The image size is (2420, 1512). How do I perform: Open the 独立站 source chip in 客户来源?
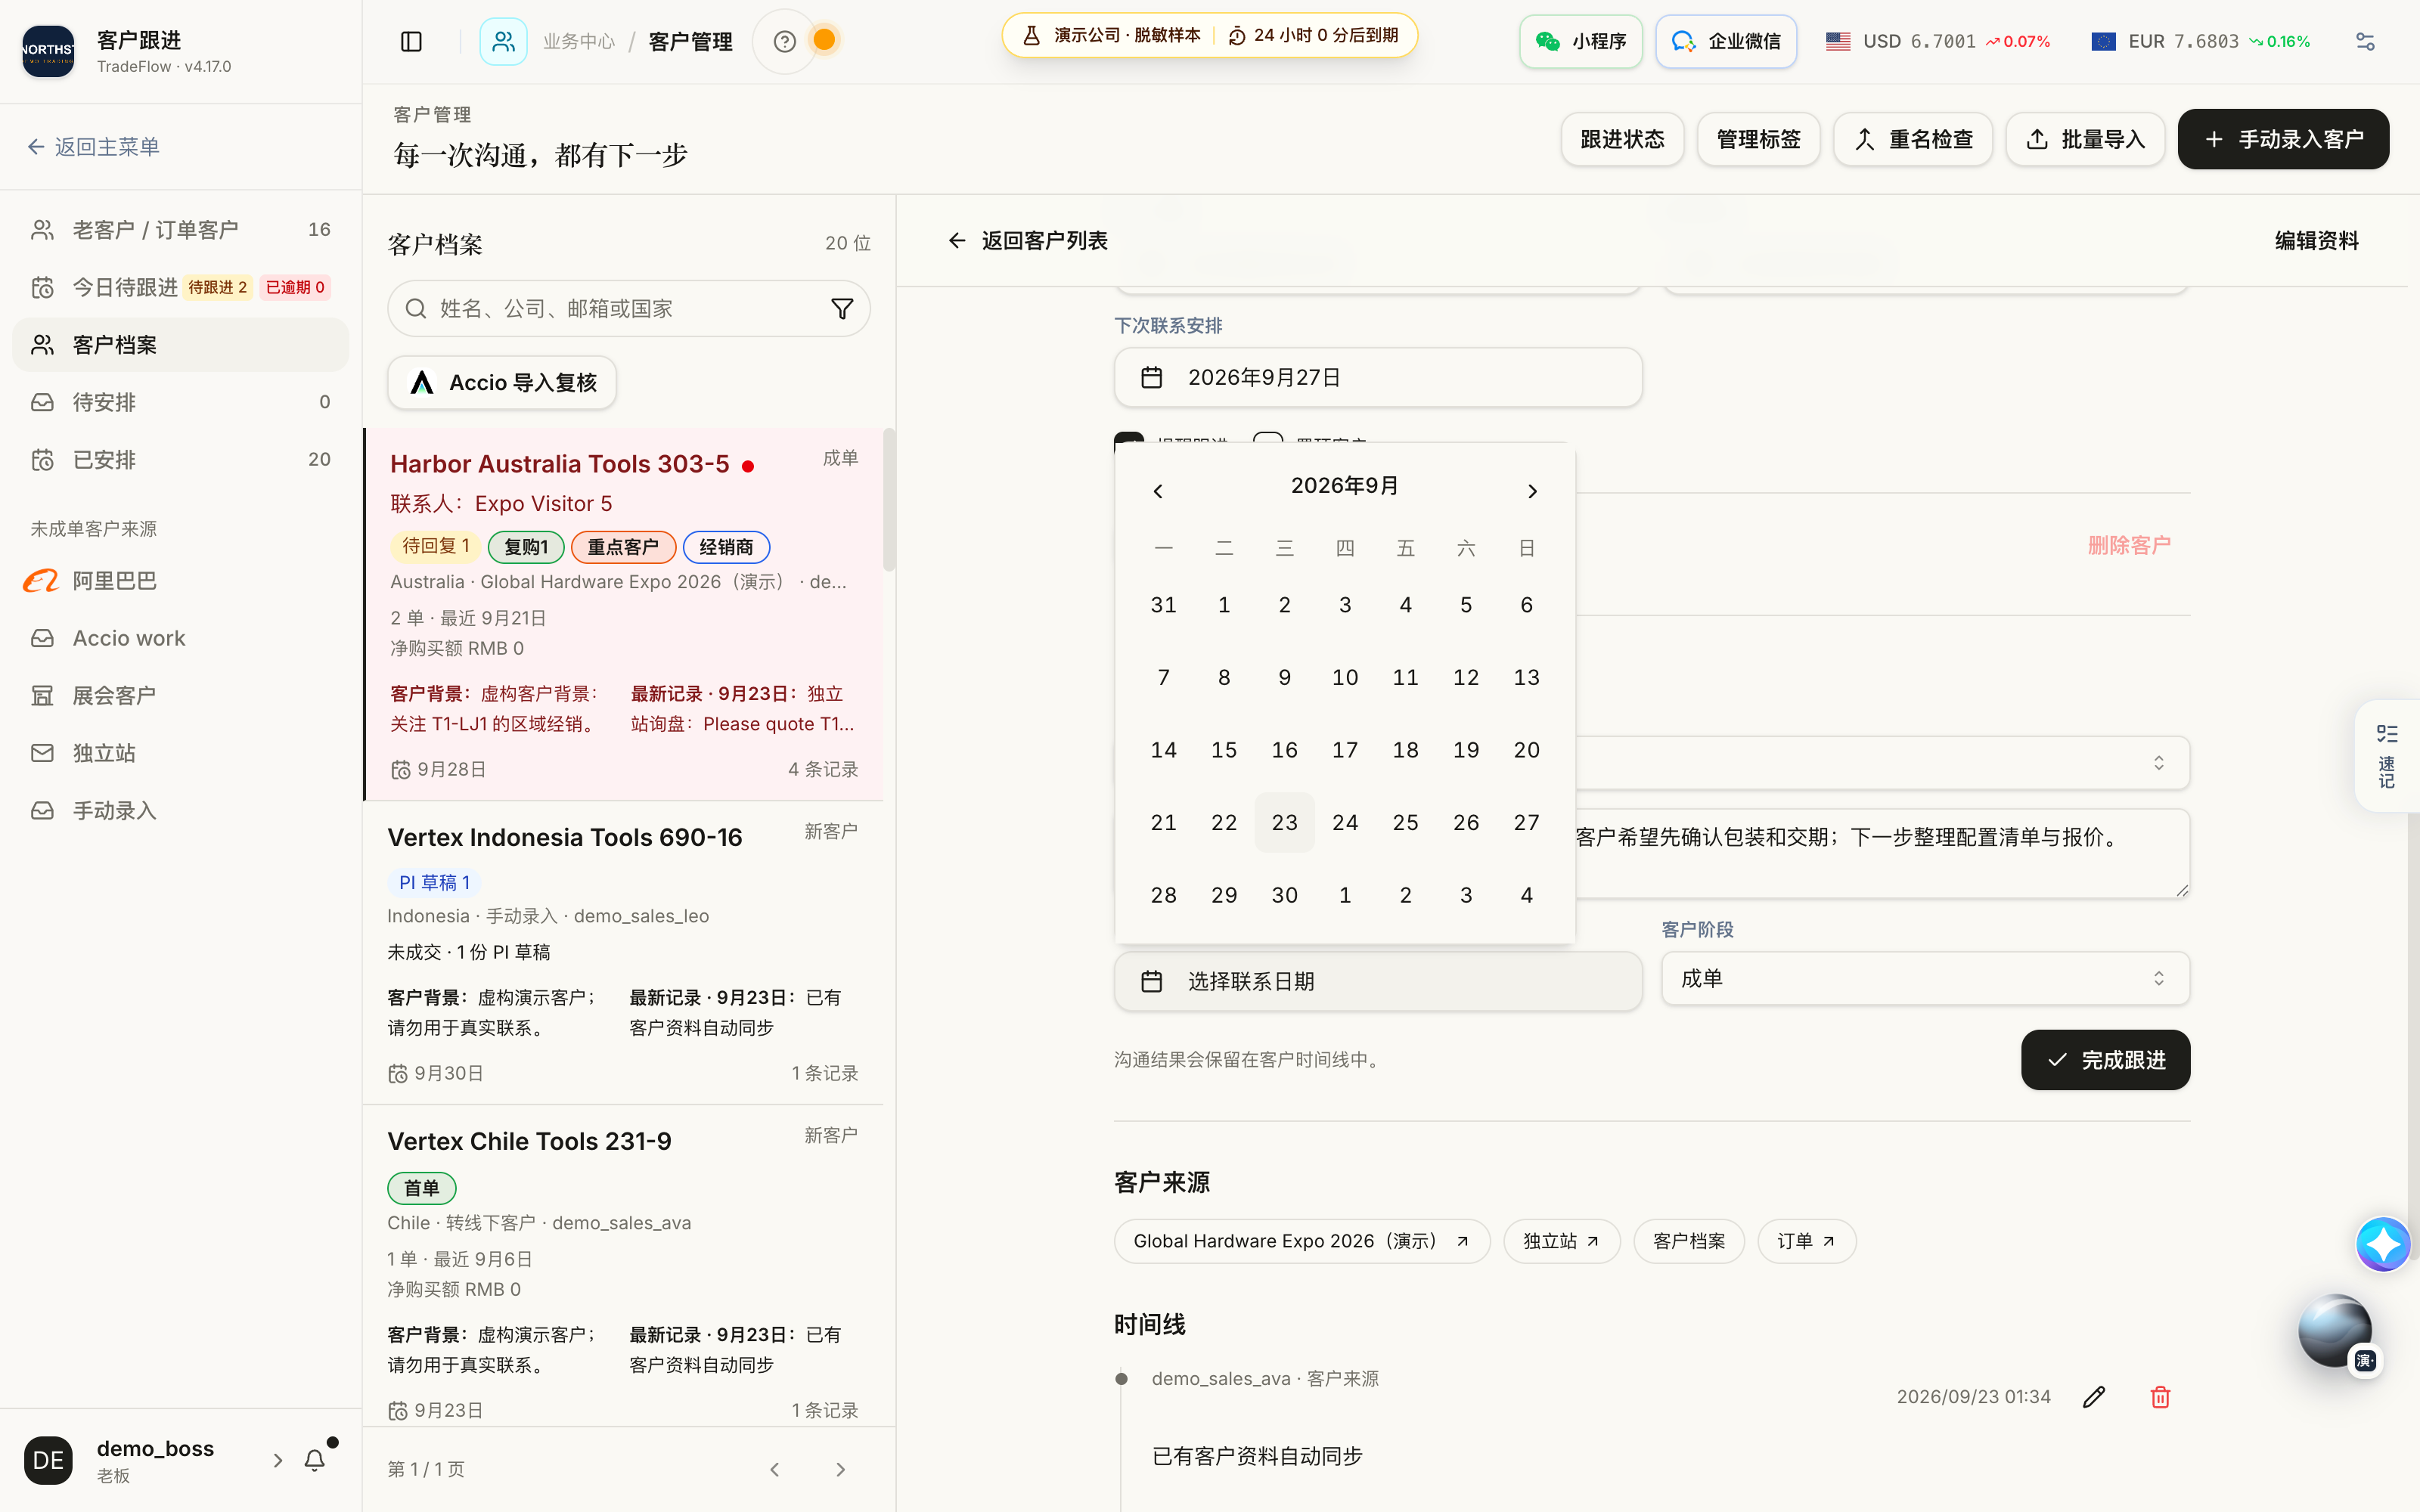[1561, 1241]
